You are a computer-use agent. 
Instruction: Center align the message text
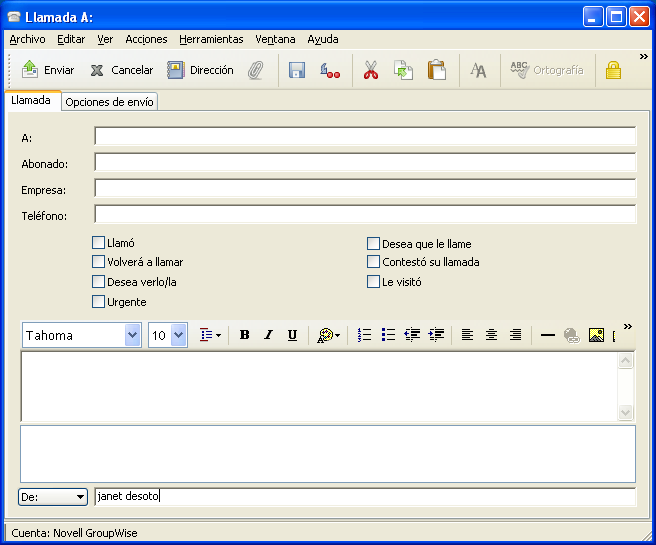pos(491,336)
